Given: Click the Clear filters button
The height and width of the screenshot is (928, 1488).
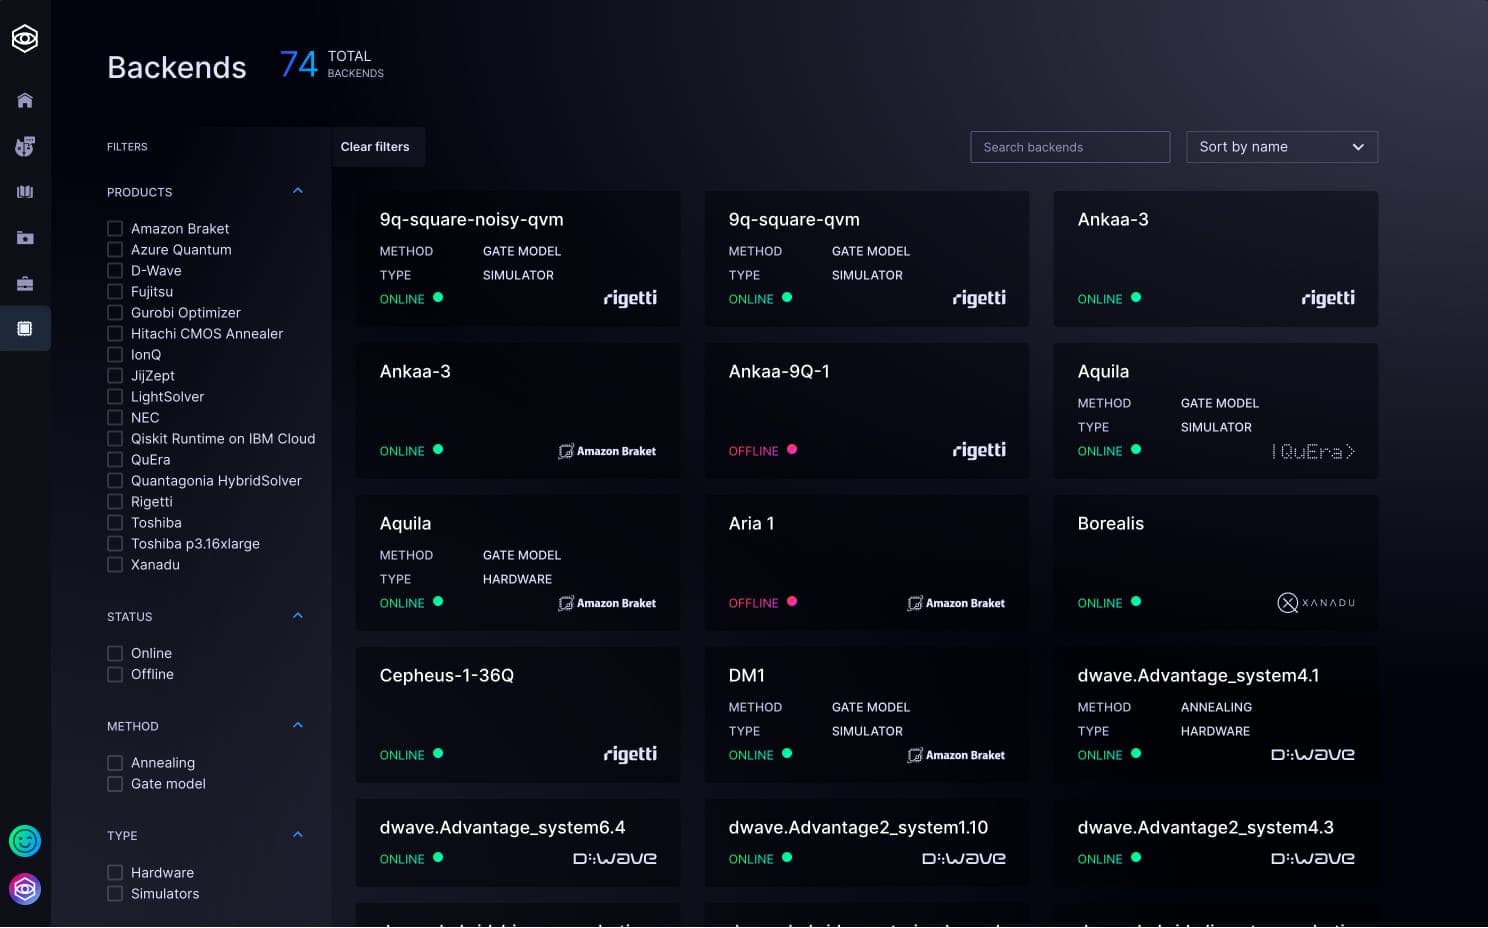Looking at the screenshot, I should coord(375,147).
